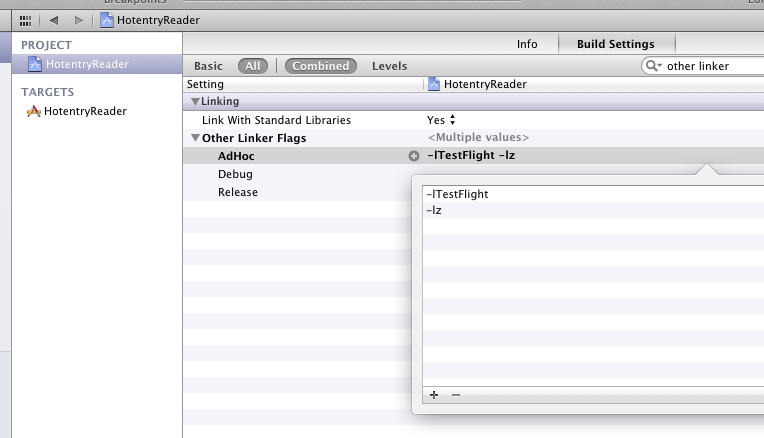The image size is (764, 438).
Task: Click the AdHoc value -lTestFlight -lz
Action: 471,155
